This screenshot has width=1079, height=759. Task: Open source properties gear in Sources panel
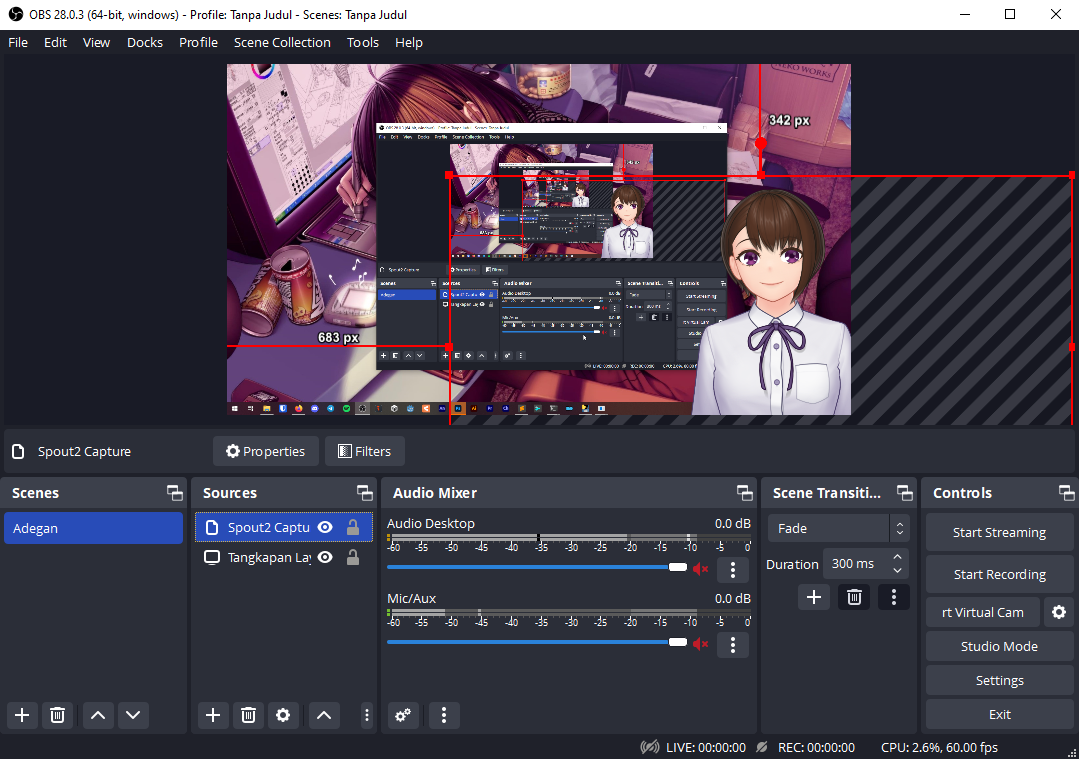283,715
